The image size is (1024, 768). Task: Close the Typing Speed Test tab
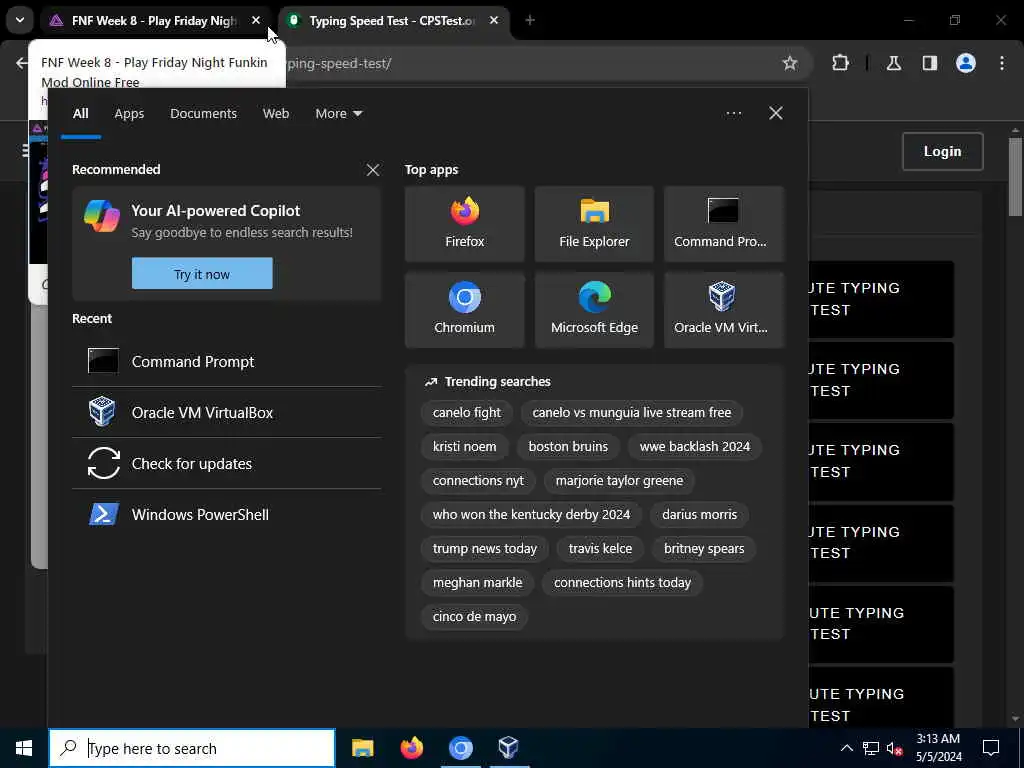pyautogui.click(x=494, y=20)
